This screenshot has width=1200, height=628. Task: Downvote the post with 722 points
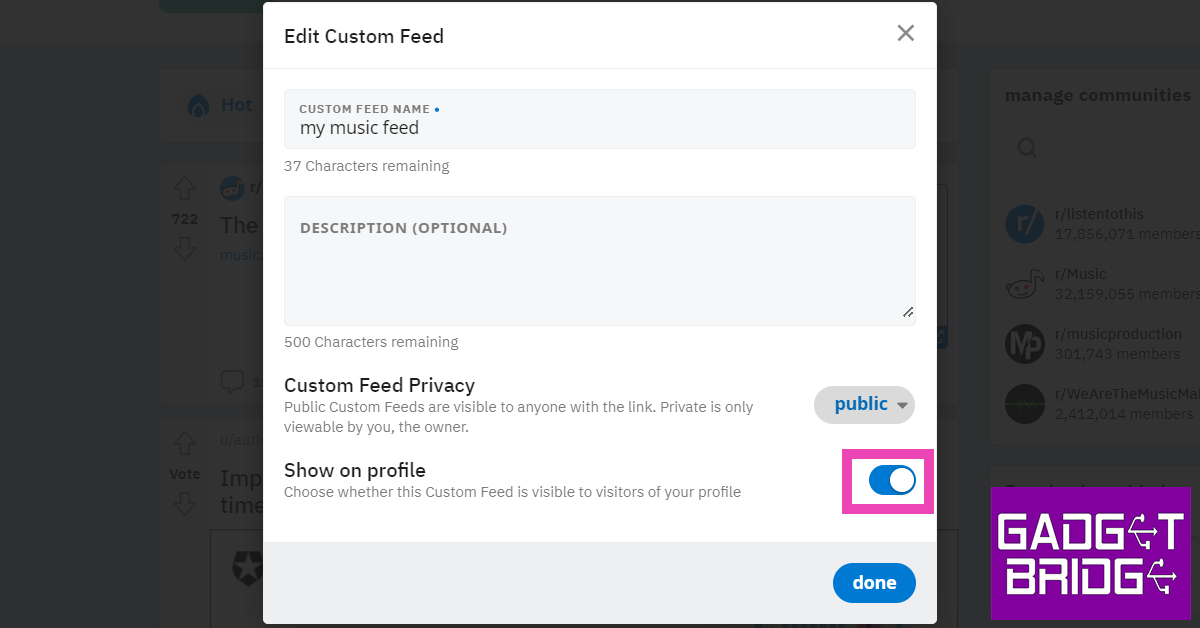pyautogui.click(x=185, y=249)
